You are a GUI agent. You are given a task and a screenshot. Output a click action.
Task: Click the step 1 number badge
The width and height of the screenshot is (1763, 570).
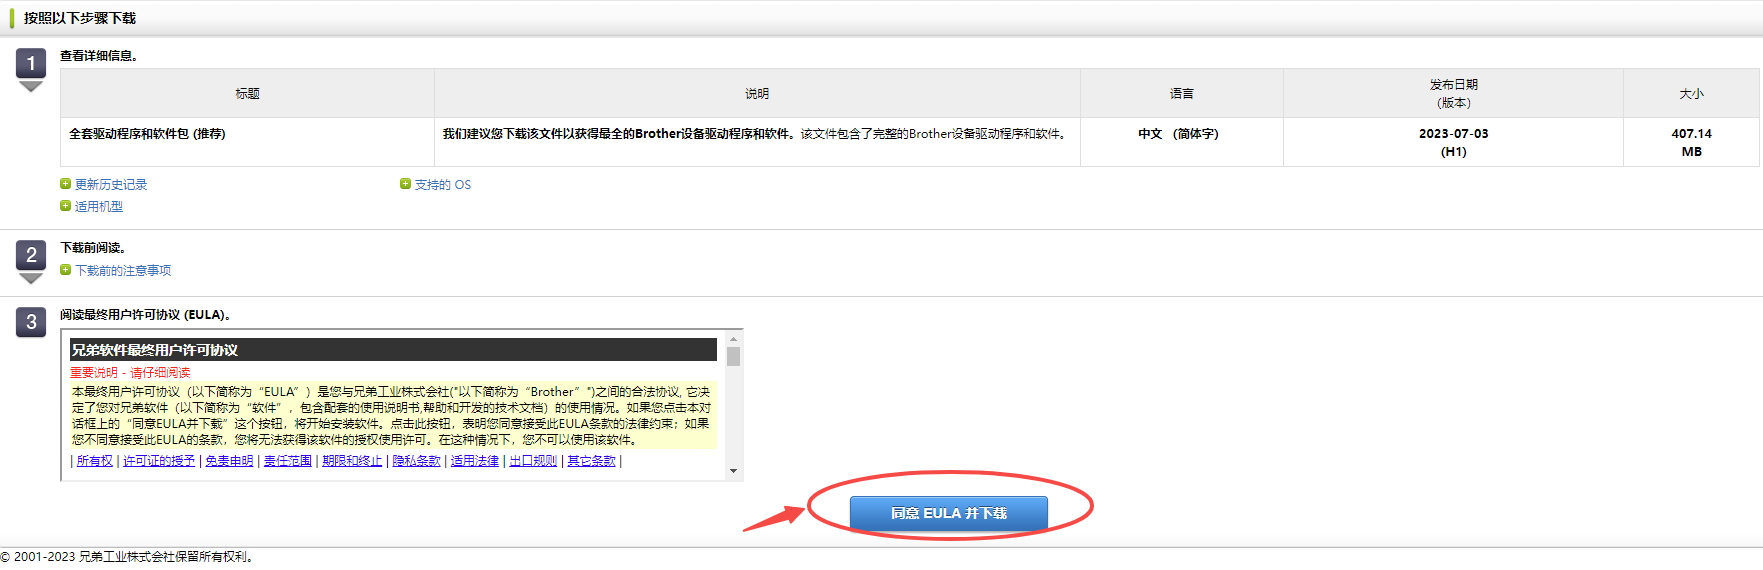pyautogui.click(x=31, y=64)
